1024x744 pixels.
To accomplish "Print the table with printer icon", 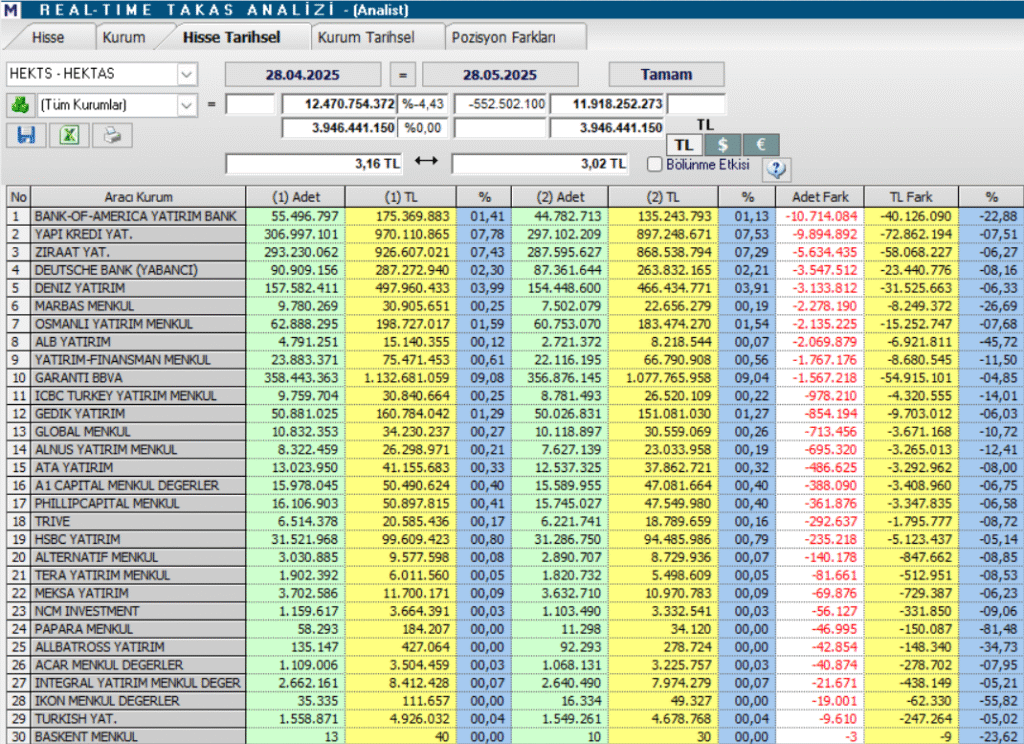I will [112, 135].
